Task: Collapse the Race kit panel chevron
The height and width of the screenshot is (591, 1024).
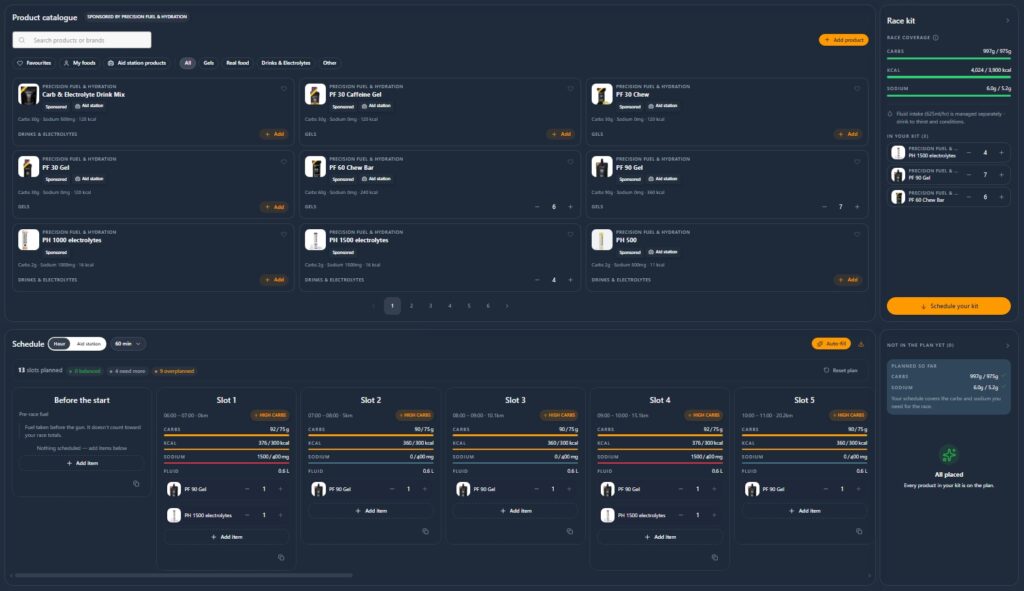Action: (1007, 21)
